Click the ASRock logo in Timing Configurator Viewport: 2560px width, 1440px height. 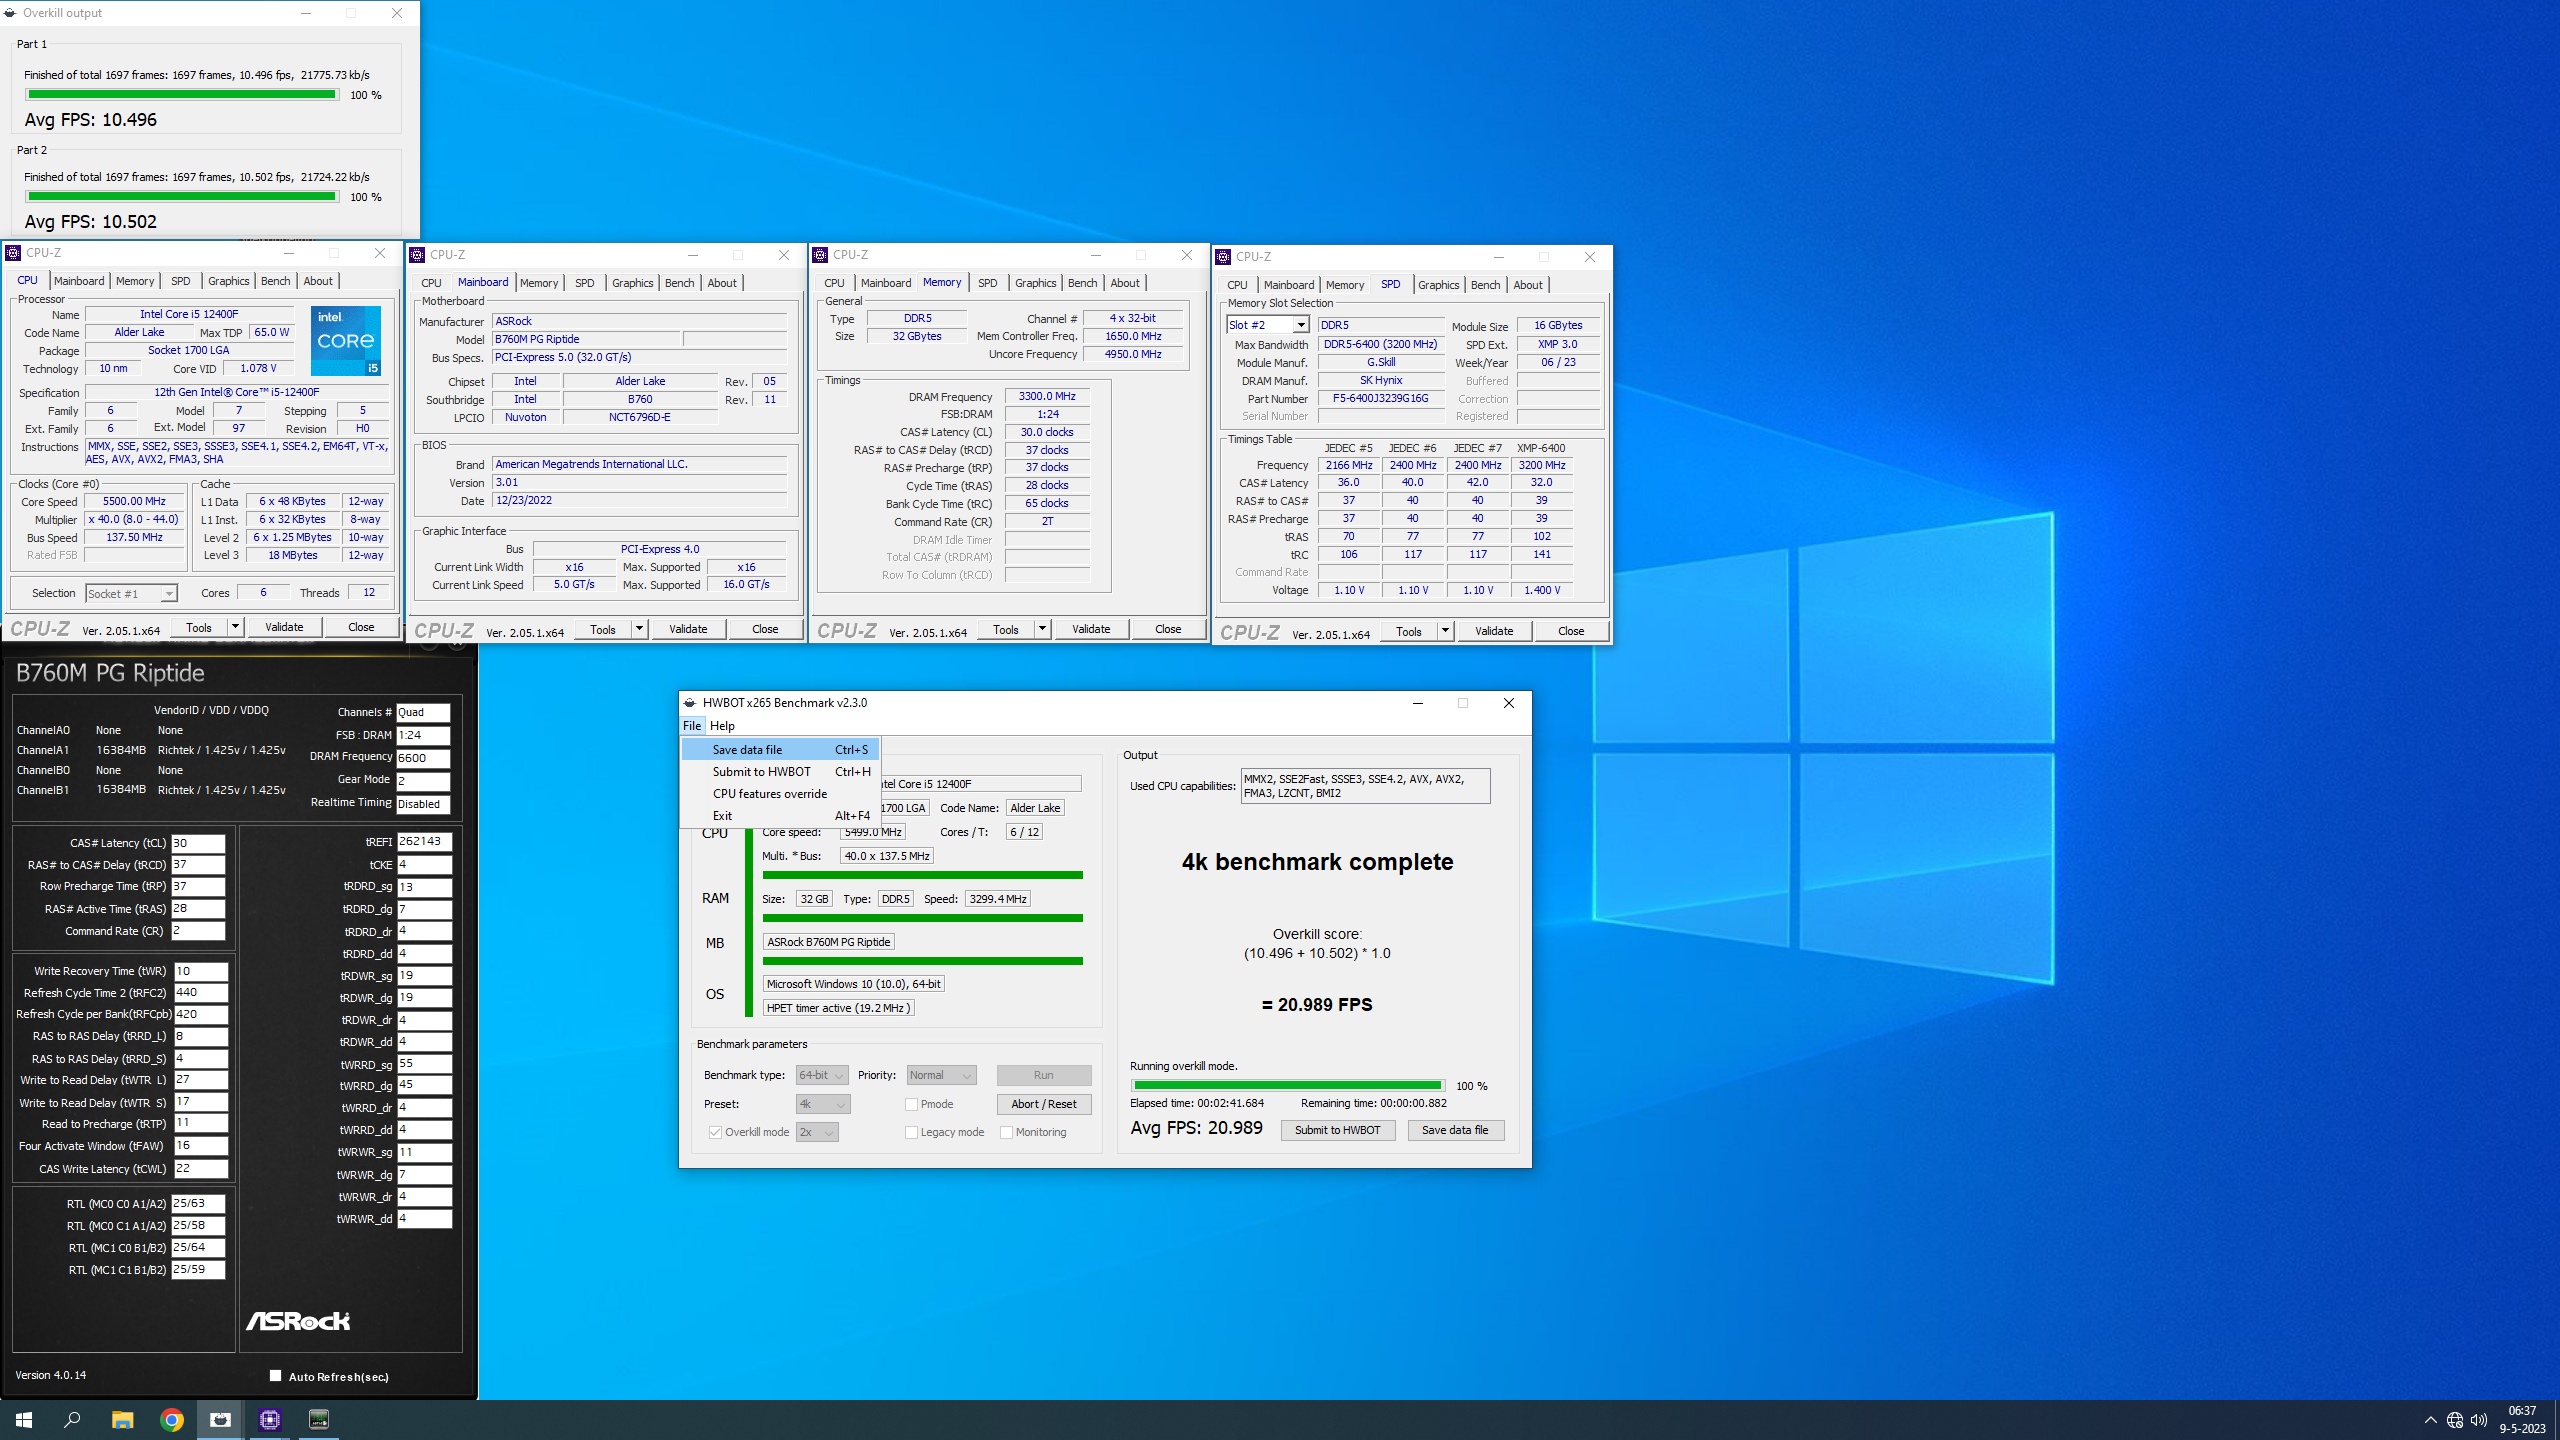pyautogui.click(x=298, y=1321)
